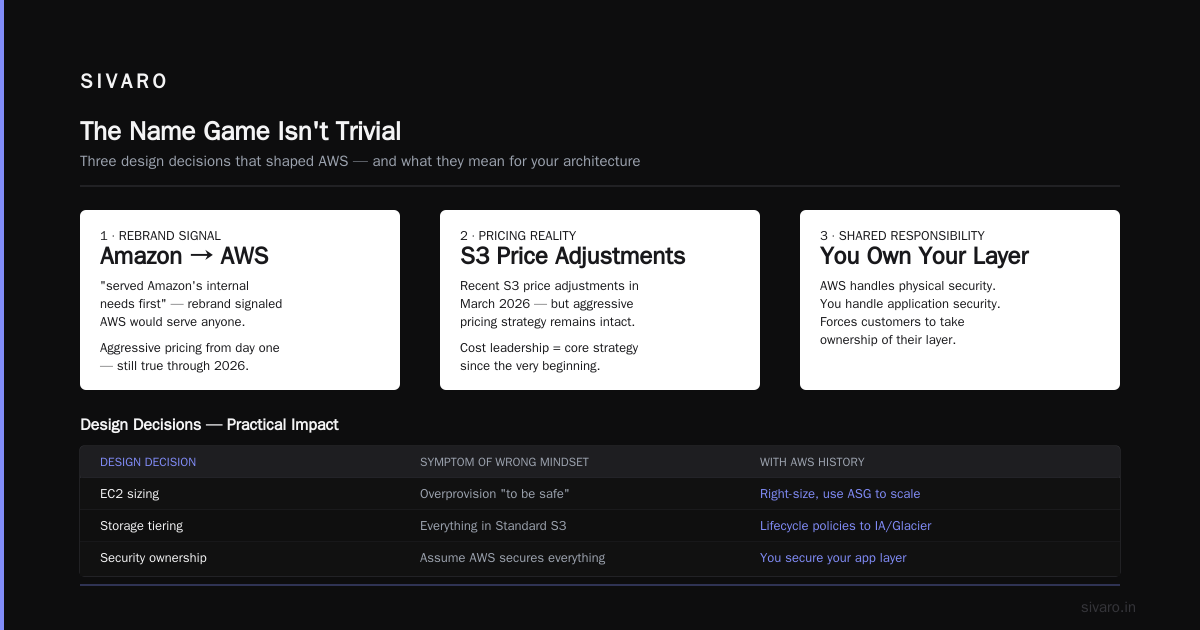Click 'Aggressive pricing from day one' paragraph
This screenshot has height=630, width=1200.
click(x=190, y=357)
